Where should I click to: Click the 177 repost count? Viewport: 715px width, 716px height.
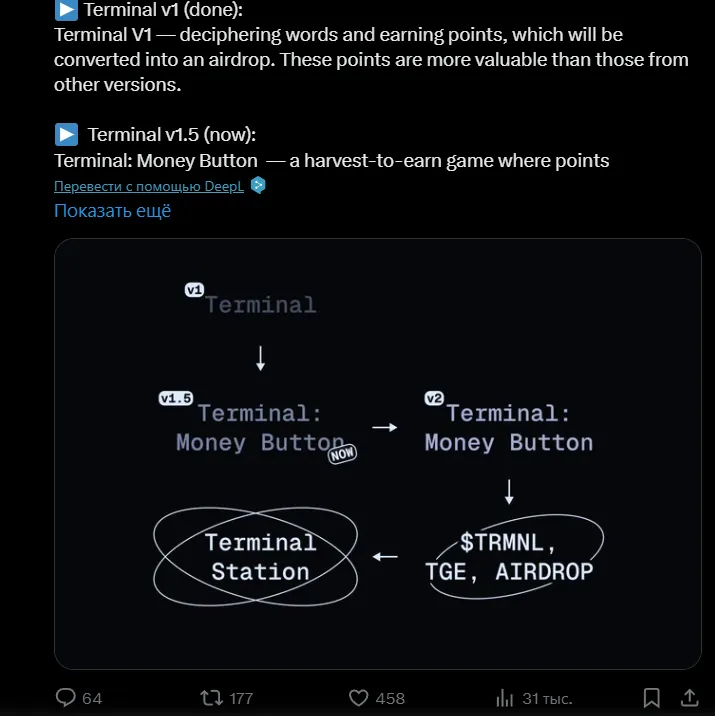(241, 699)
